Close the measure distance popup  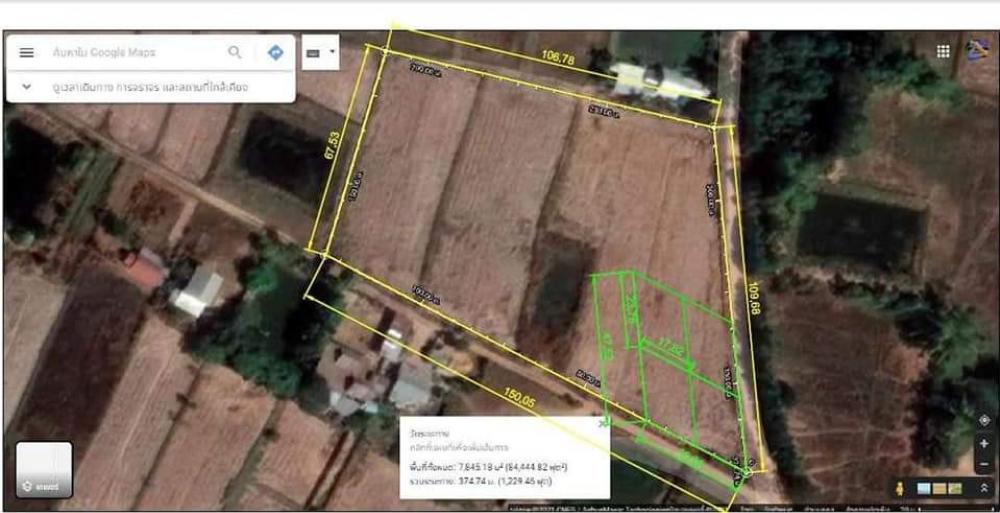(601, 424)
